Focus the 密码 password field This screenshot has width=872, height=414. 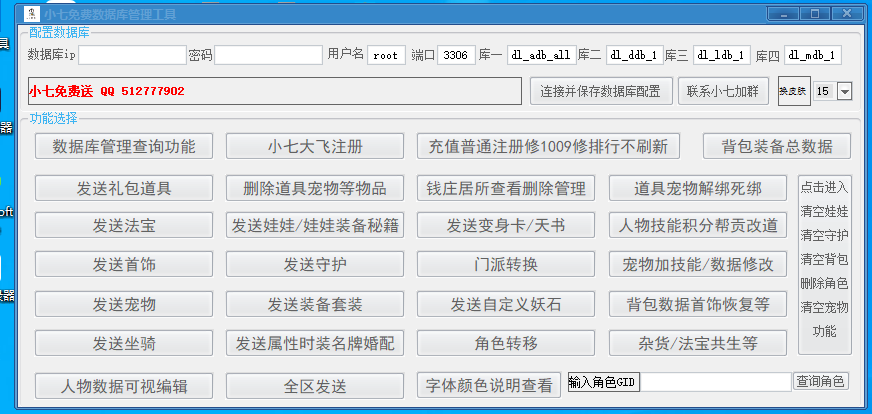(268, 55)
